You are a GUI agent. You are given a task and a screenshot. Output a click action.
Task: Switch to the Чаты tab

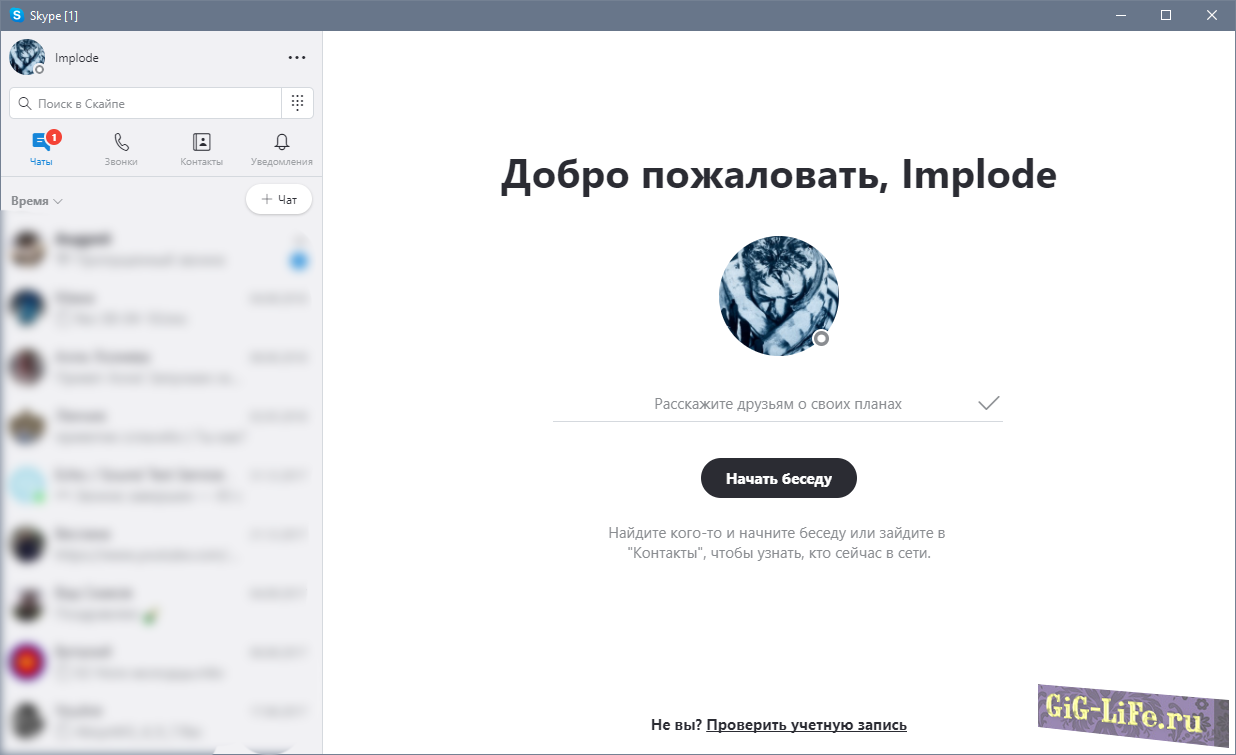click(41, 149)
